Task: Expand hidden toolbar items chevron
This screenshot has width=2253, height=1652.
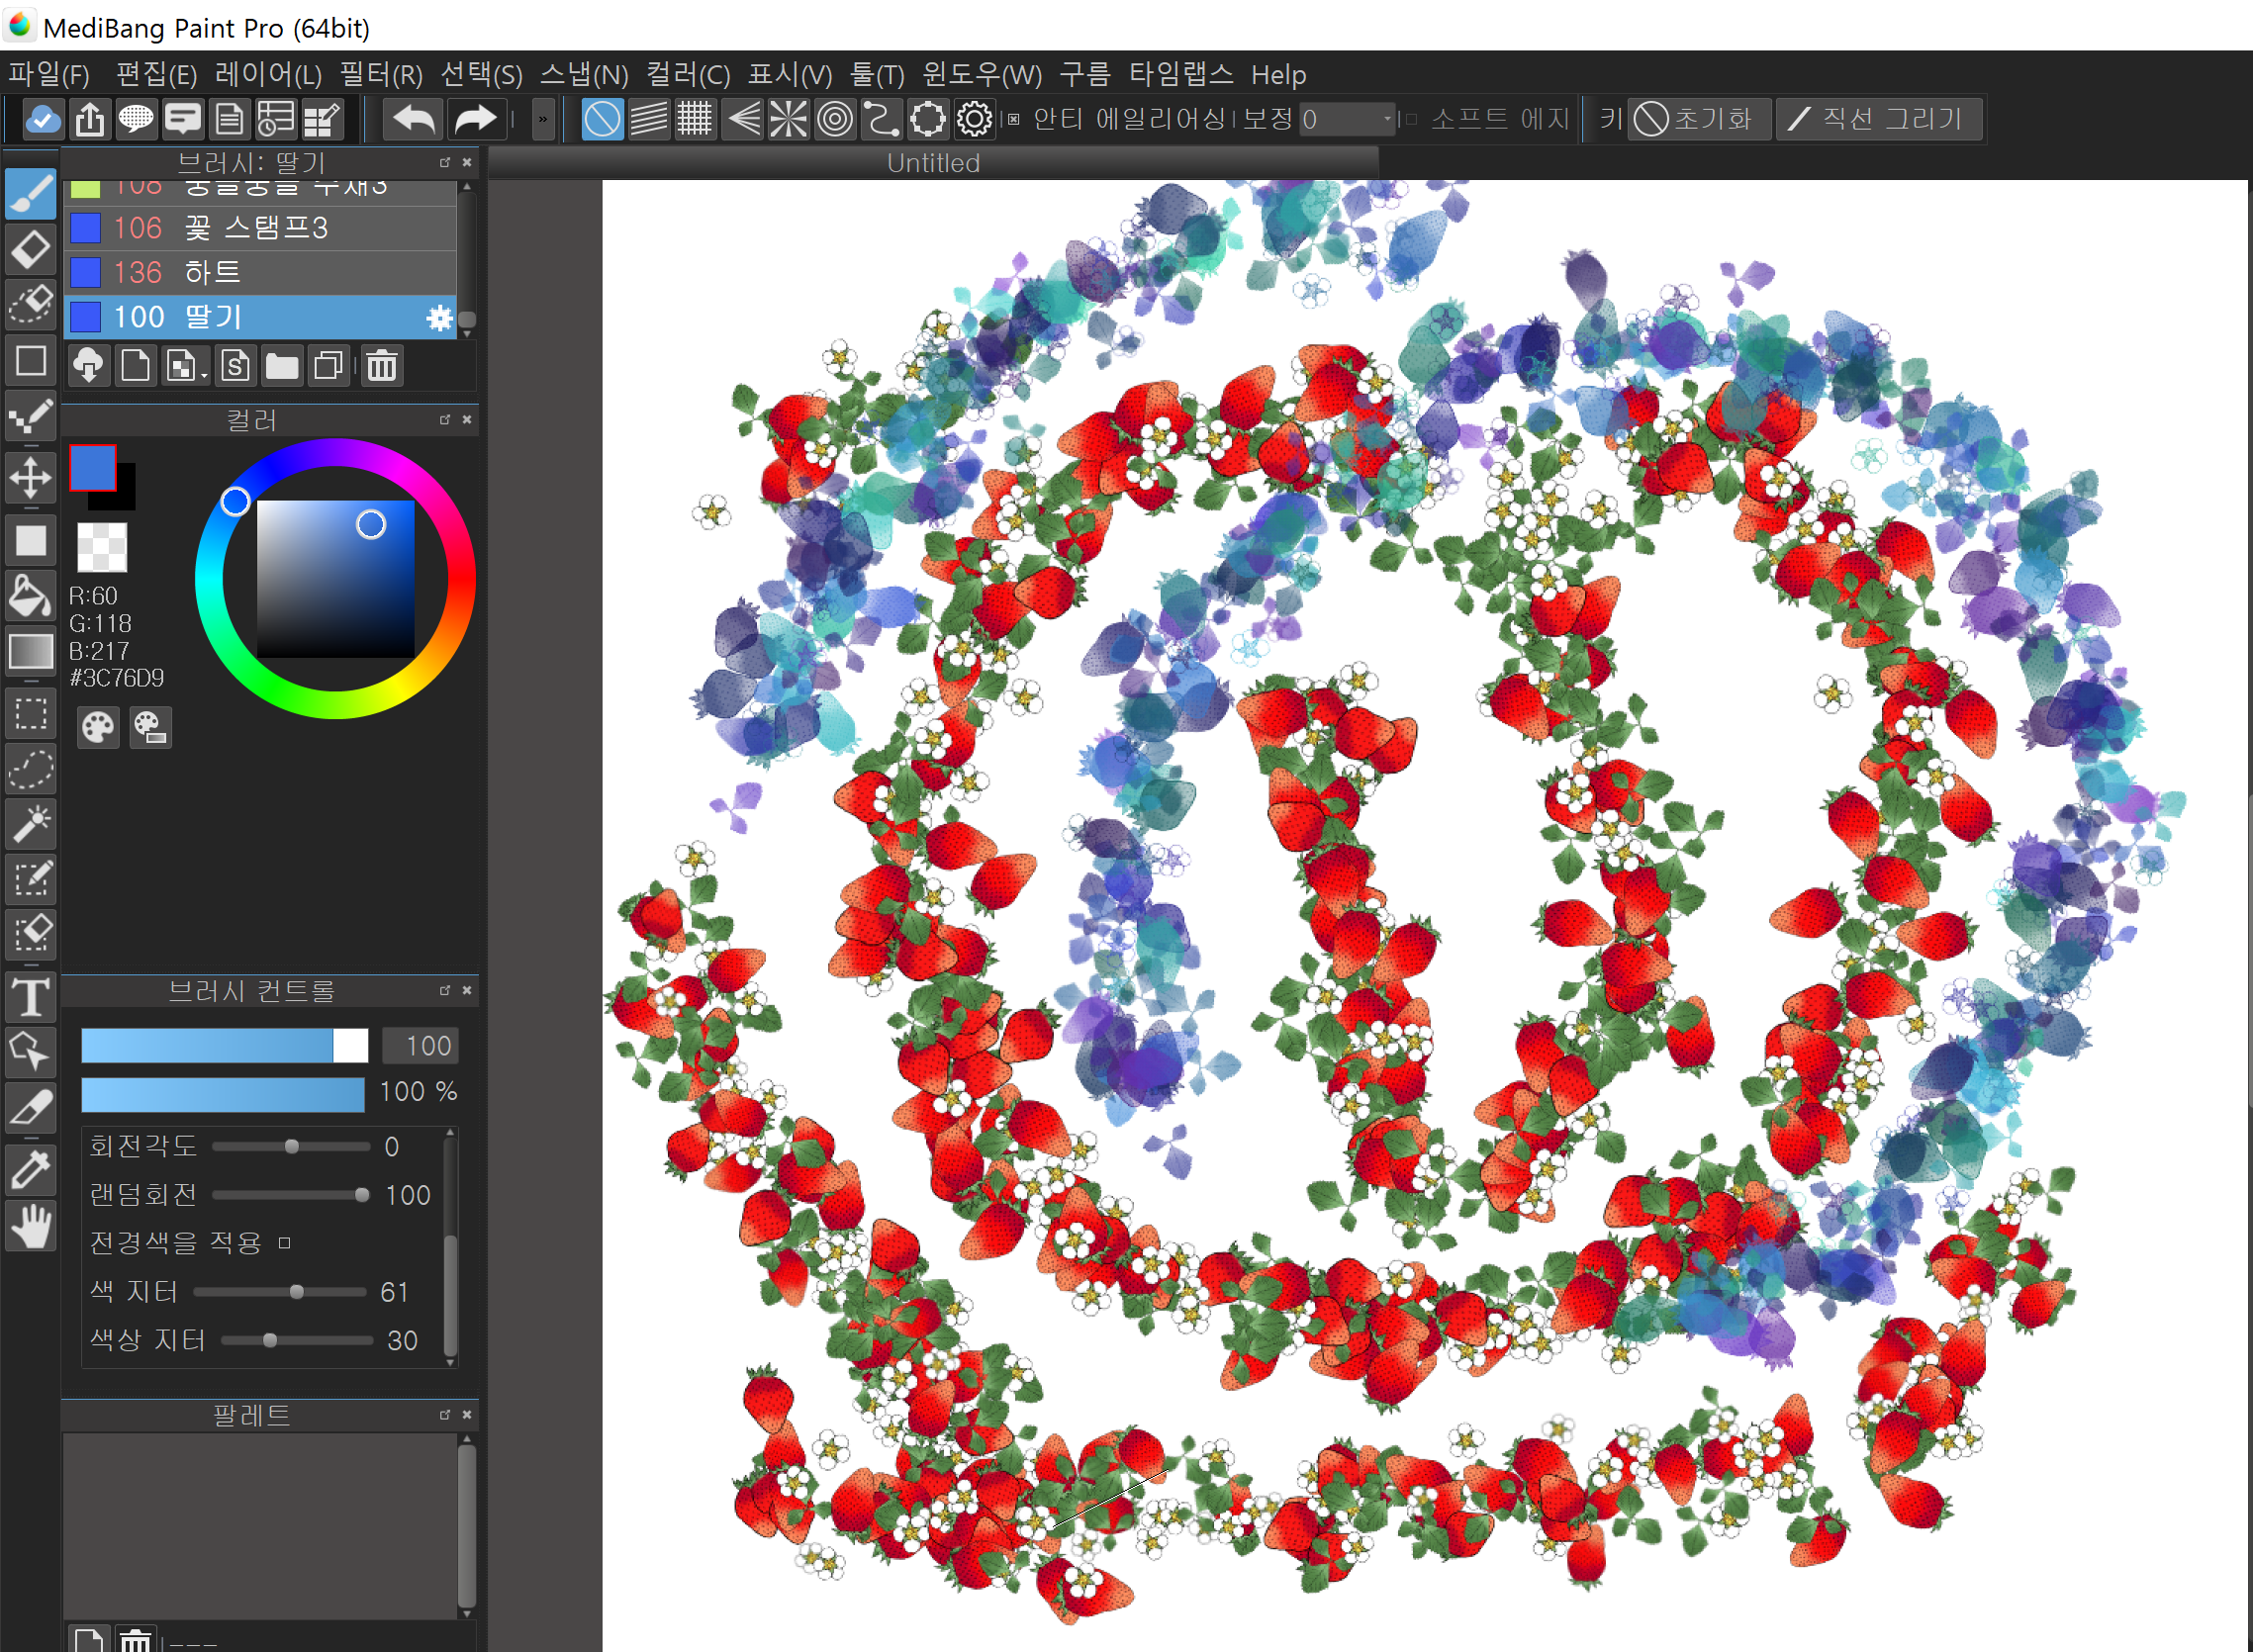Action: [543, 119]
